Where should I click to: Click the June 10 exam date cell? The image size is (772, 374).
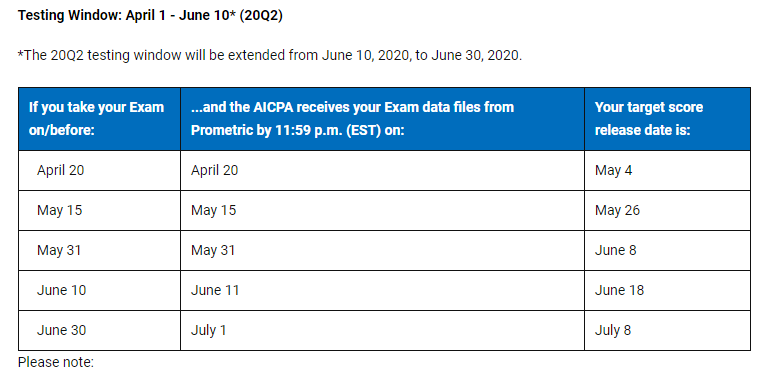[x=99, y=290]
